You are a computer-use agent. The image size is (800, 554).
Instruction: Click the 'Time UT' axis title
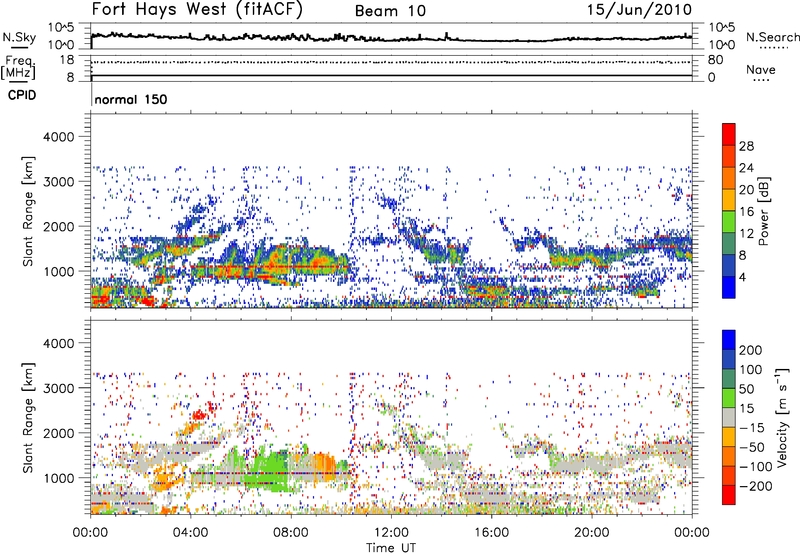click(x=391, y=548)
